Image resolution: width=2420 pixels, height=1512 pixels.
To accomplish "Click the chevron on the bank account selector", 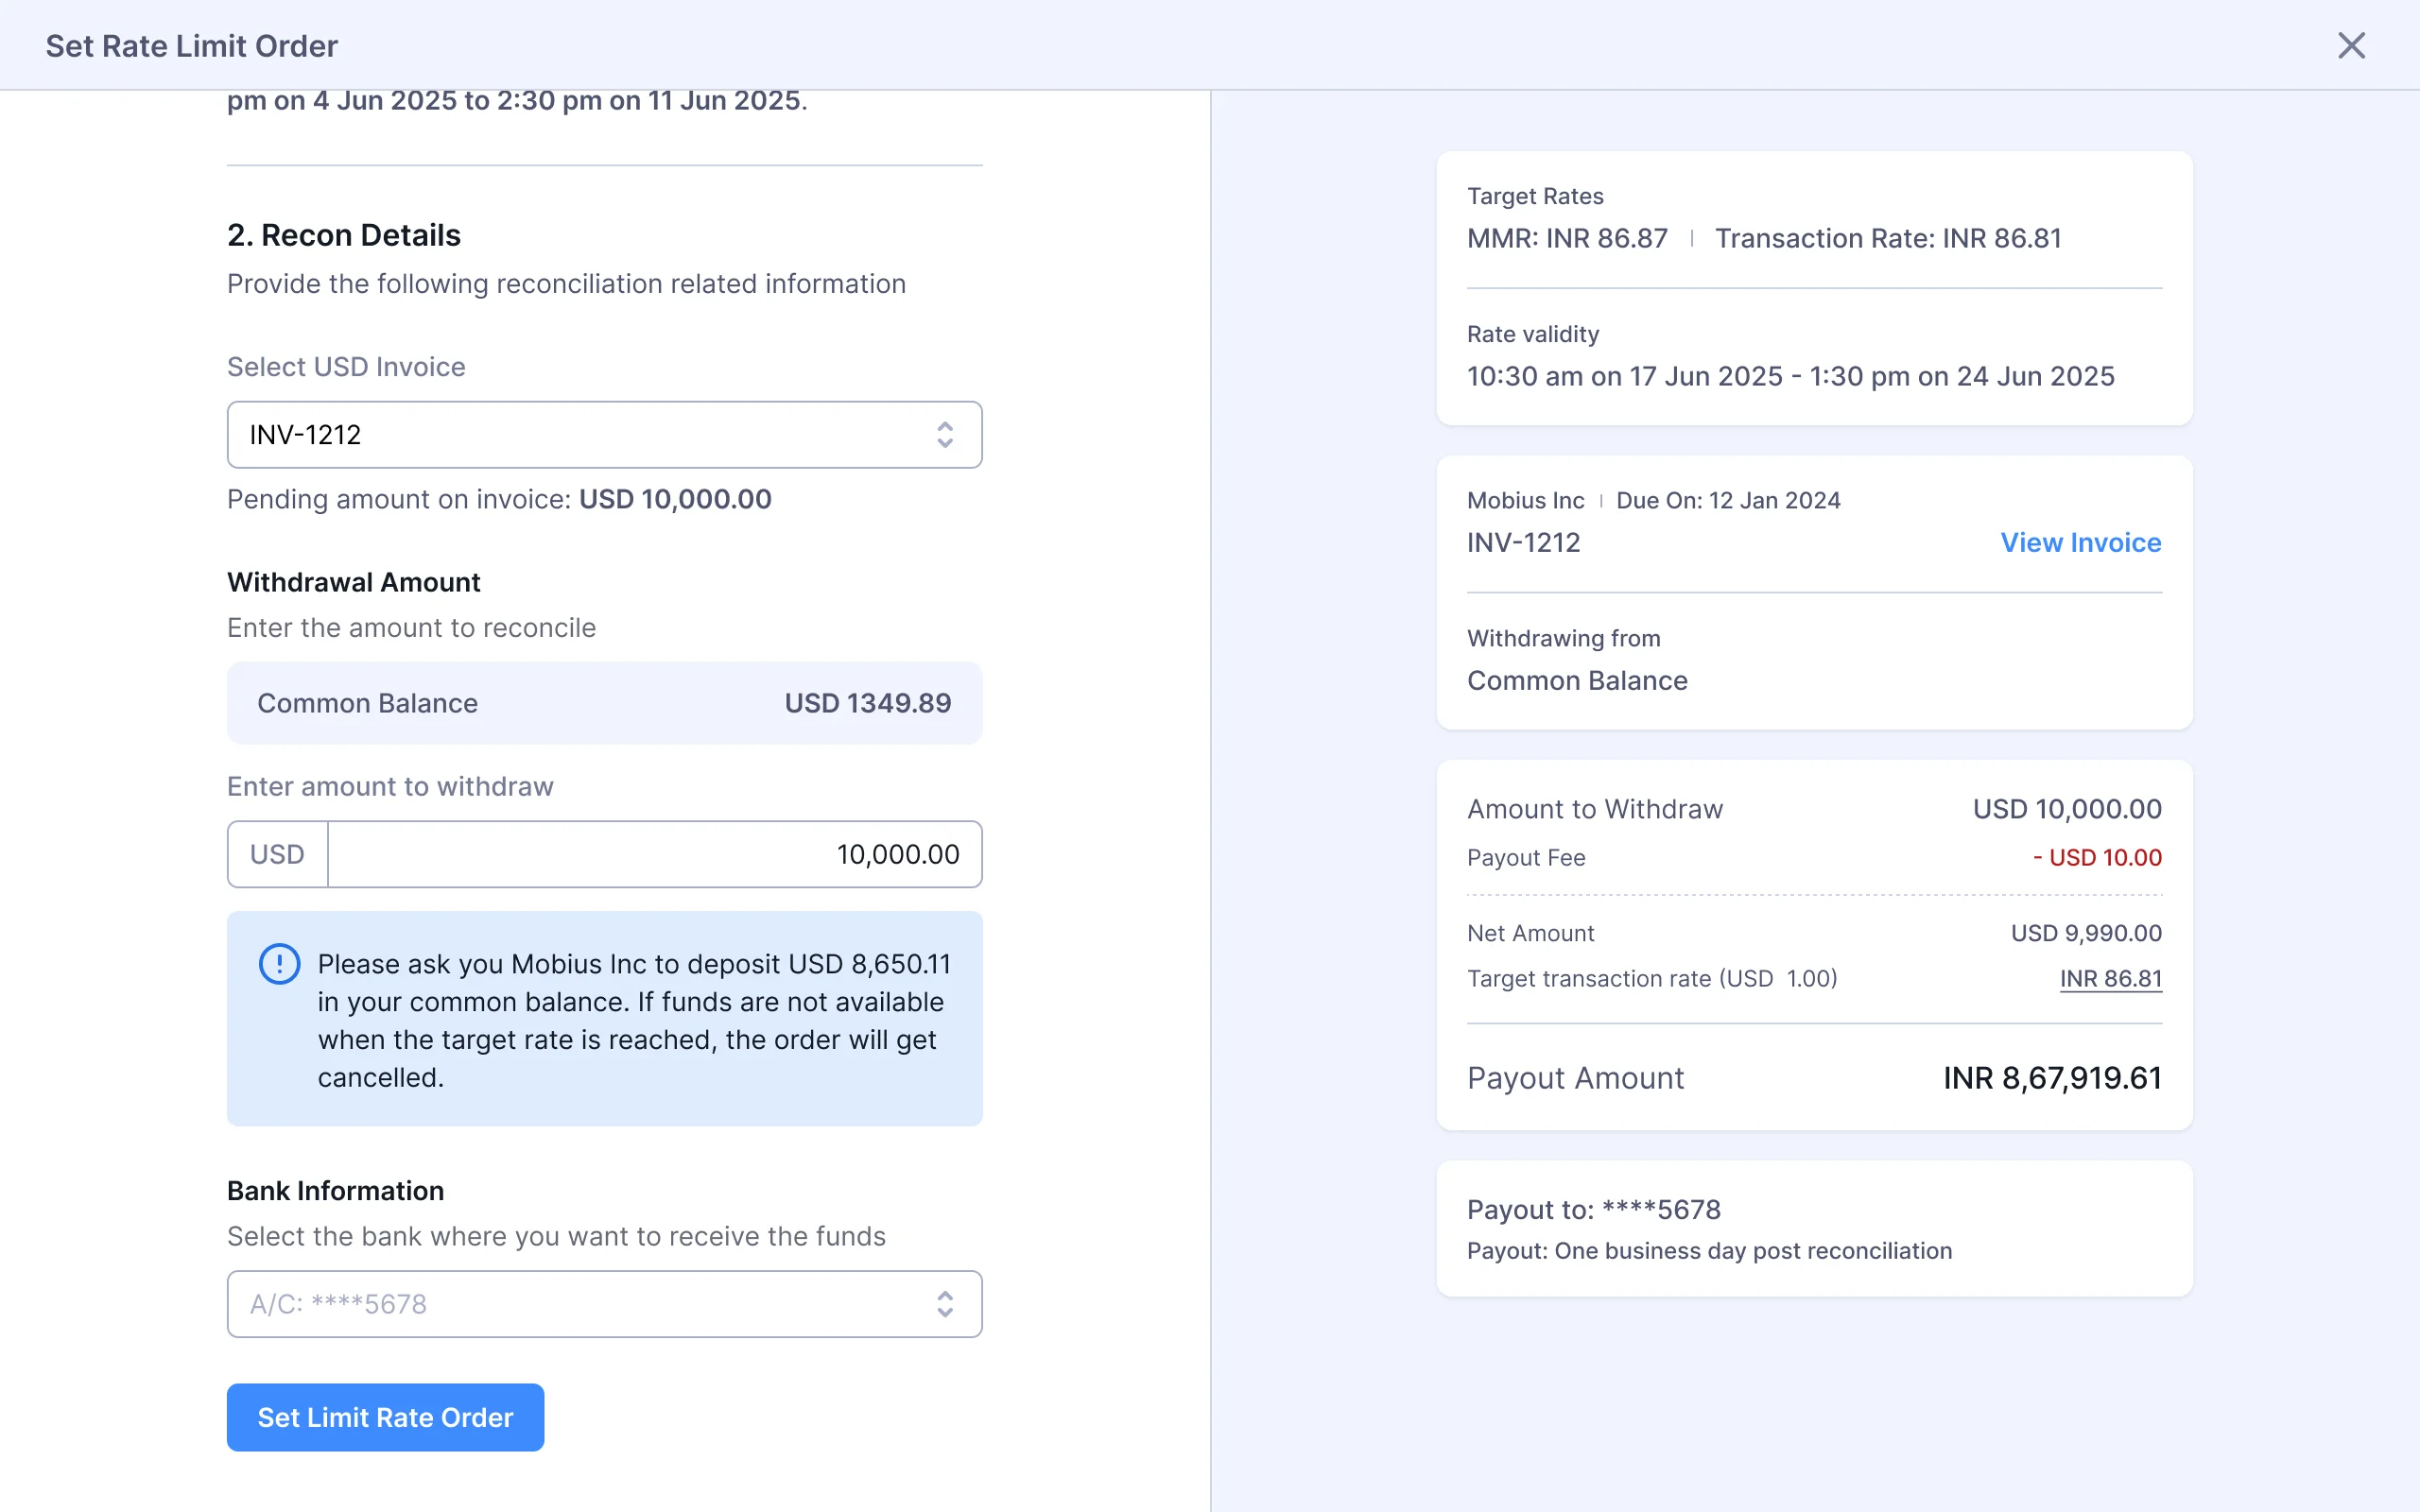I will pos(946,1303).
